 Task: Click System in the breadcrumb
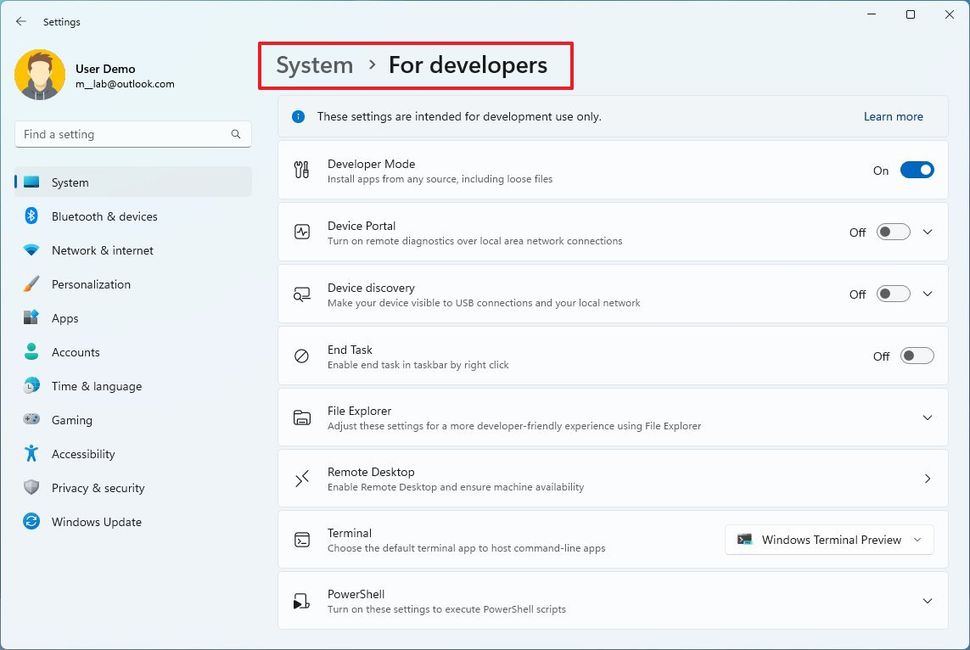point(314,65)
